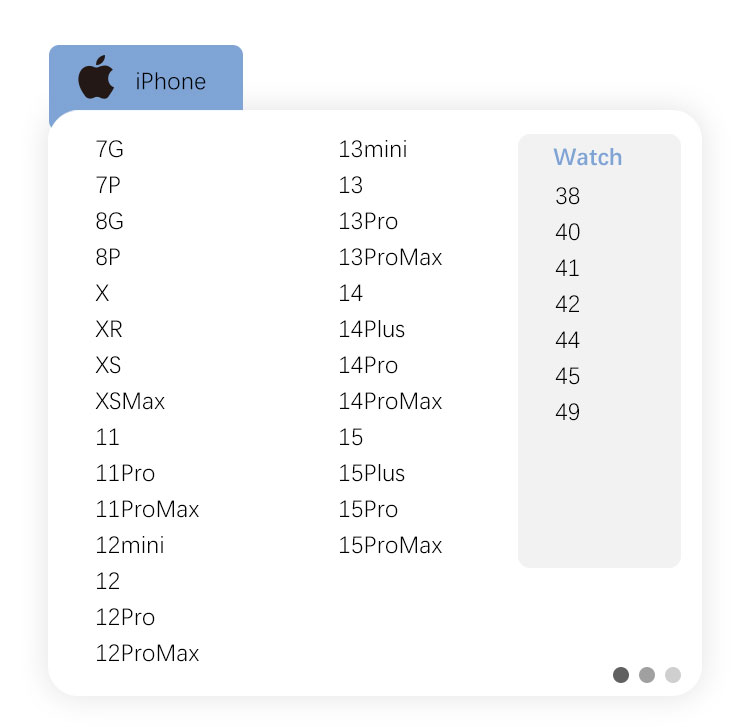Select the 11ProMax entry
750x727 pixels.
(147, 510)
